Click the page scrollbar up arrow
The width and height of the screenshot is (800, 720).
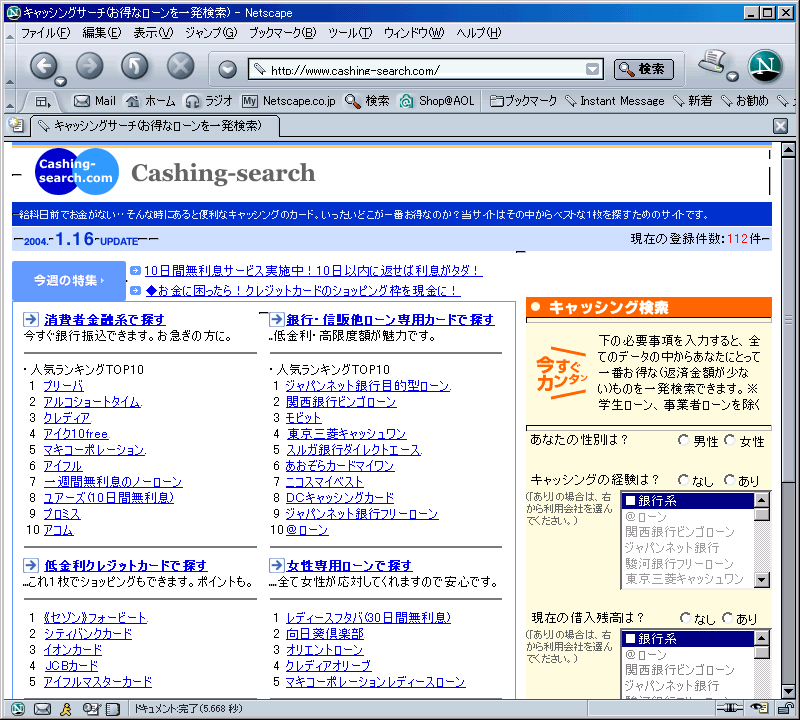(788, 151)
